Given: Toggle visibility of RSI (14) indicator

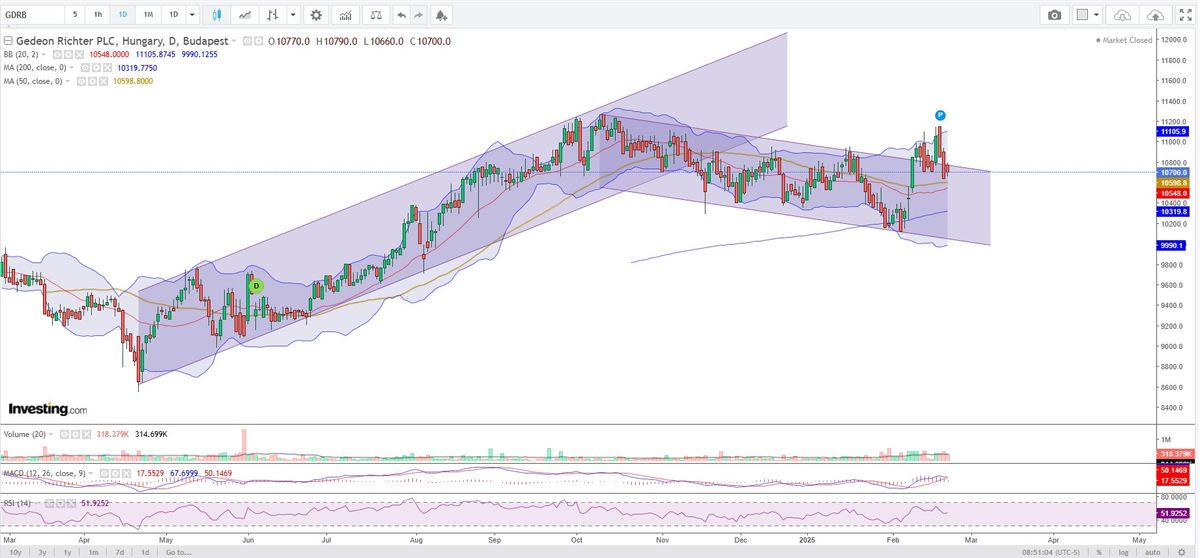Looking at the screenshot, I should [x=49, y=503].
